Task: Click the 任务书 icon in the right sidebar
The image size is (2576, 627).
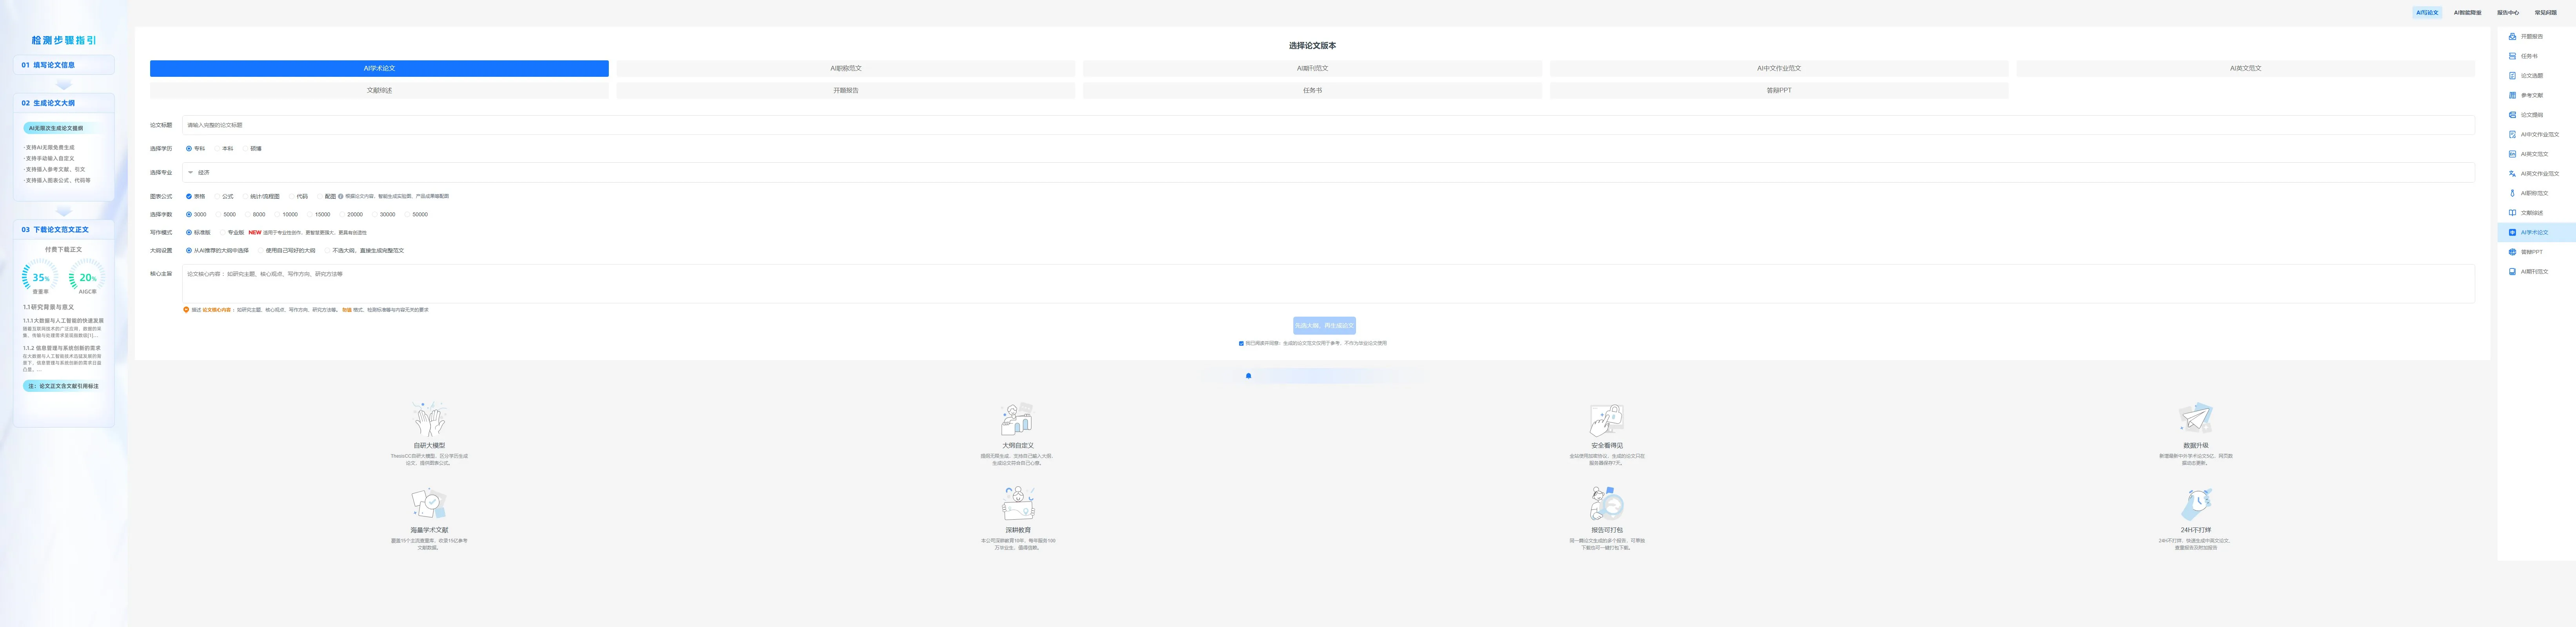Action: tap(2512, 56)
